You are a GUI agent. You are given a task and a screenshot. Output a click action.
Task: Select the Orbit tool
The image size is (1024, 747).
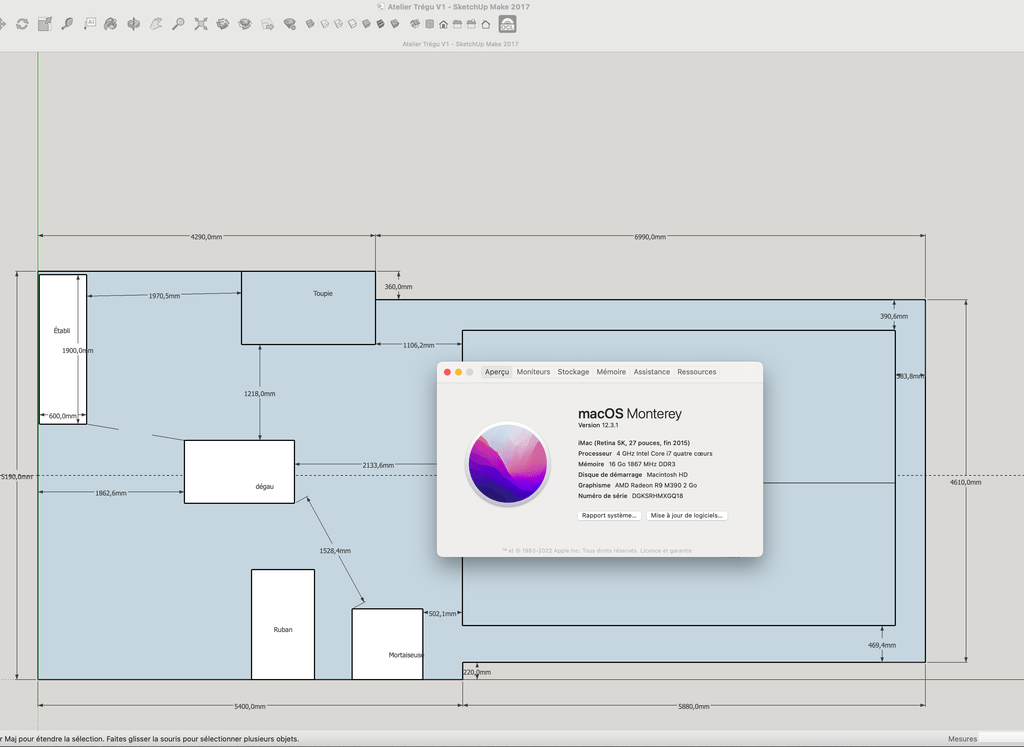133,24
